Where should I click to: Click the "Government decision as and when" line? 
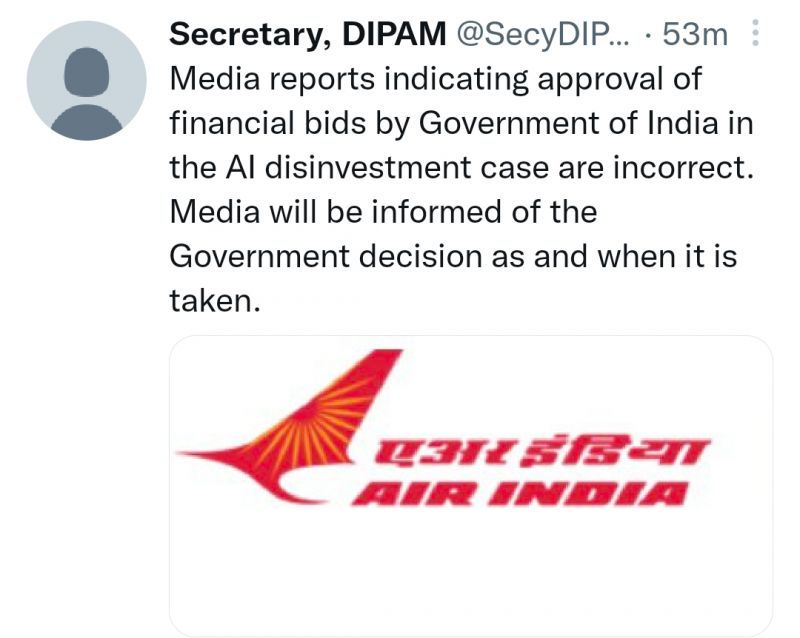(x=453, y=256)
